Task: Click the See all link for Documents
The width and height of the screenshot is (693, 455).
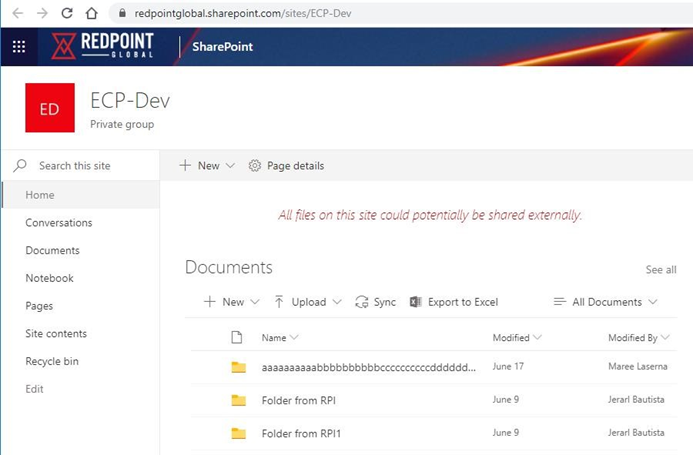Action: pos(661,270)
